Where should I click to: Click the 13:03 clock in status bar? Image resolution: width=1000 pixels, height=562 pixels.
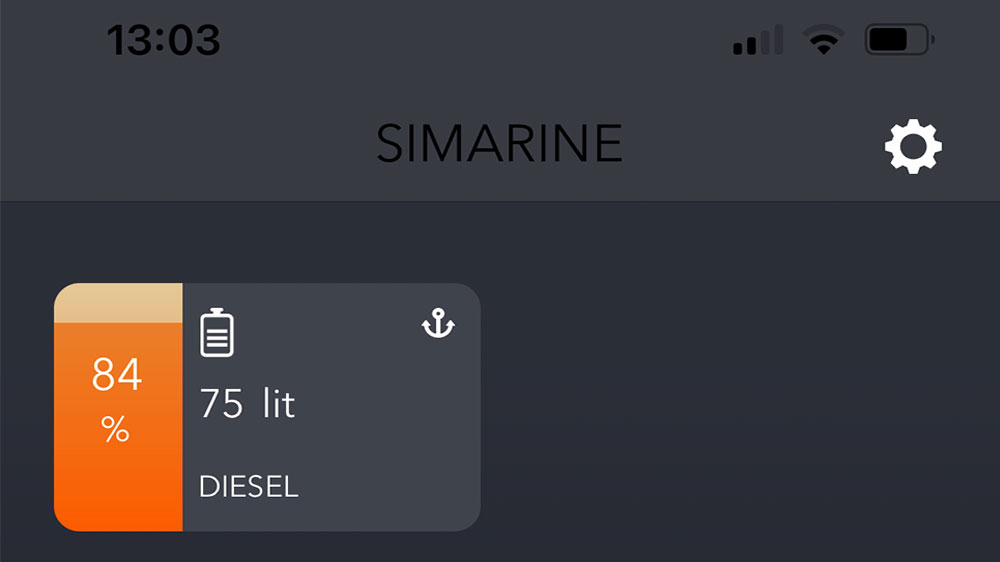[163, 41]
